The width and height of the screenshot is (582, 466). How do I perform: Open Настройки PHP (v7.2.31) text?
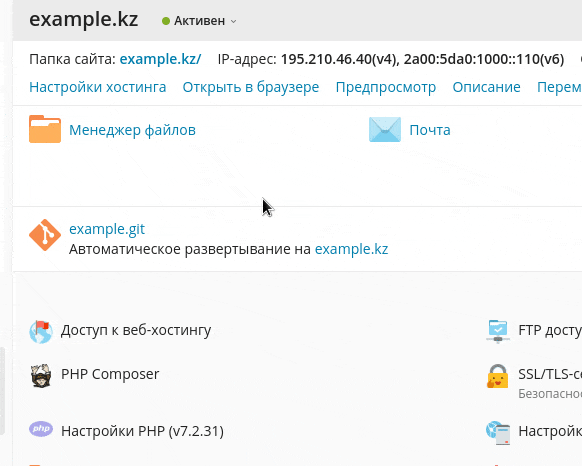tap(143, 431)
